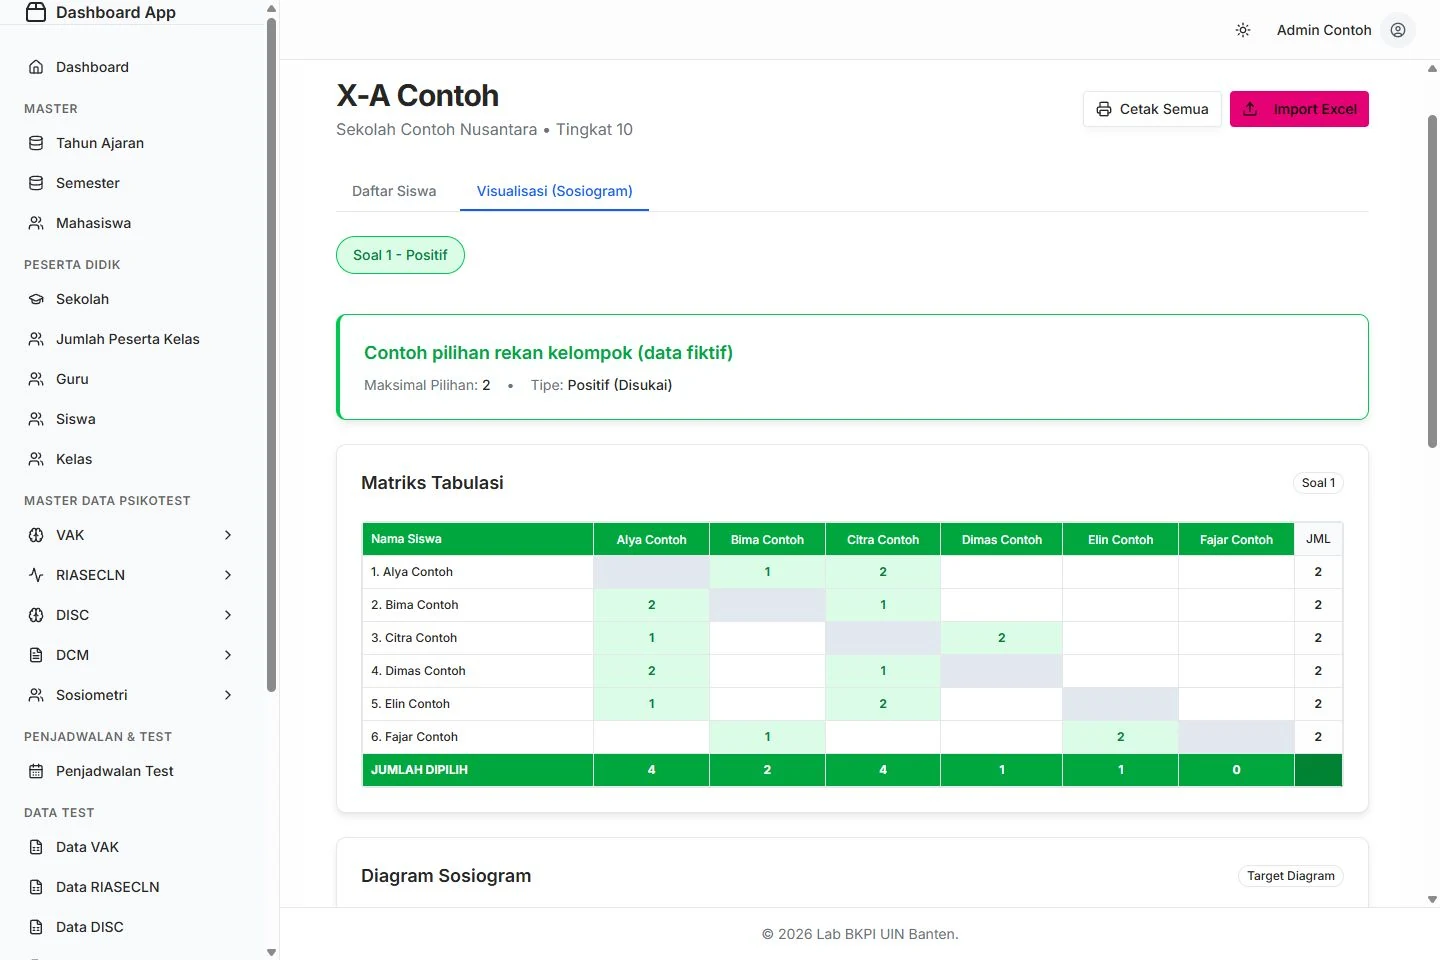Switch to the Daftar Siswa tab
The height and width of the screenshot is (960, 1440).
coord(394,191)
